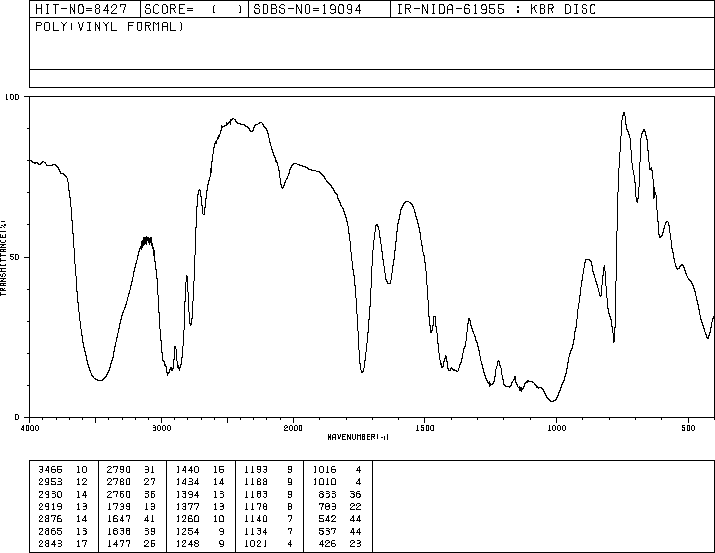Click the 3000 x-axis tick label
The image size is (715, 553).
coord(161,428)
